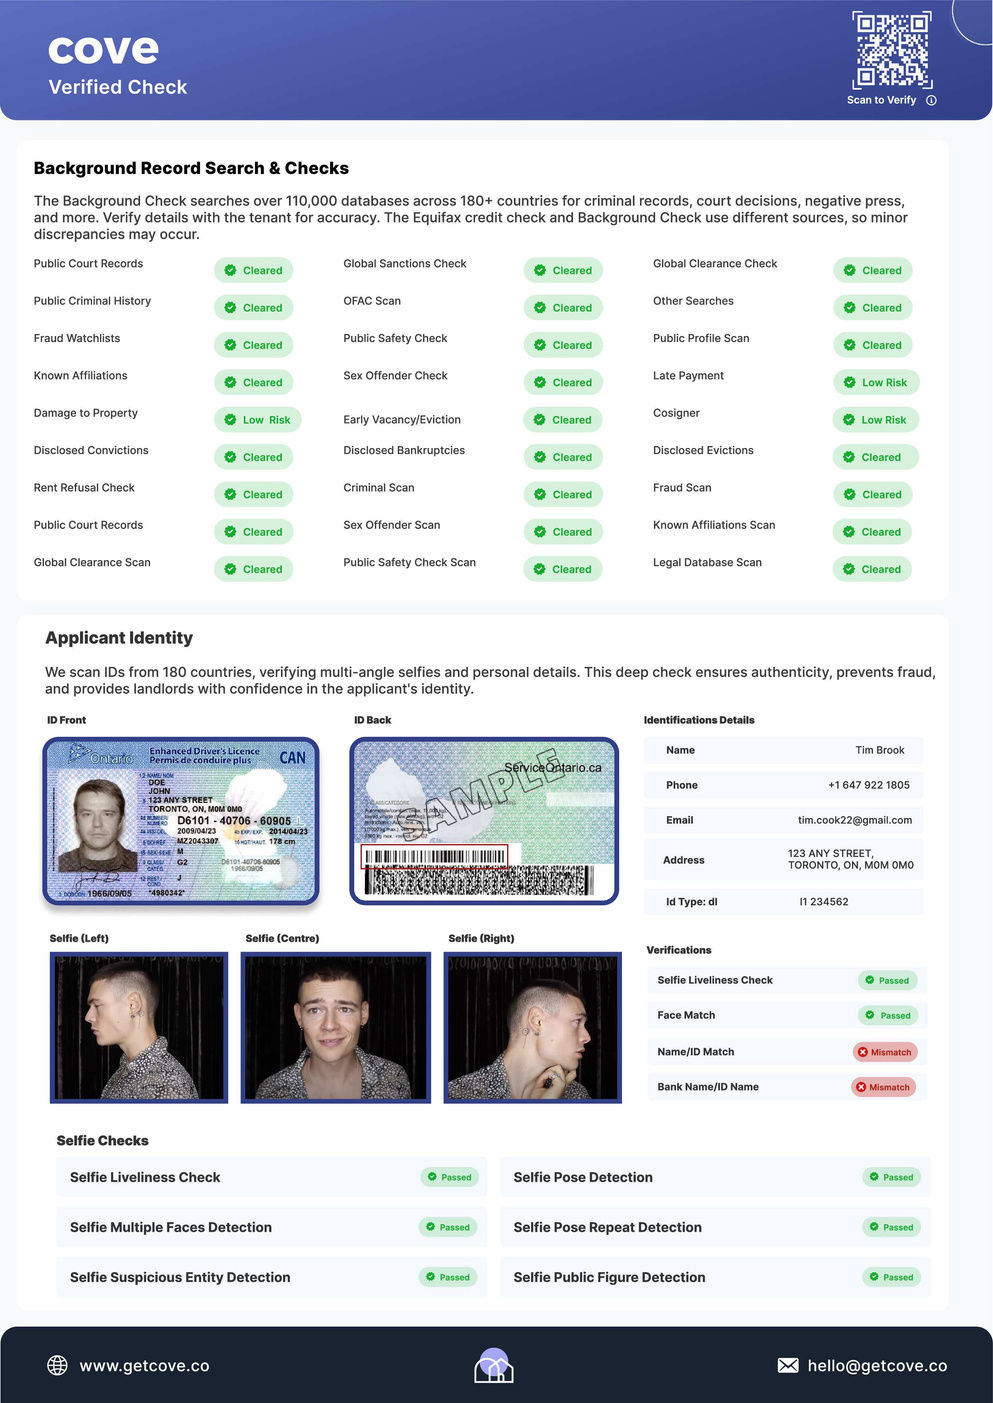Open the ID Front licence image
The image size is (993, 1403).
(181, 822)
